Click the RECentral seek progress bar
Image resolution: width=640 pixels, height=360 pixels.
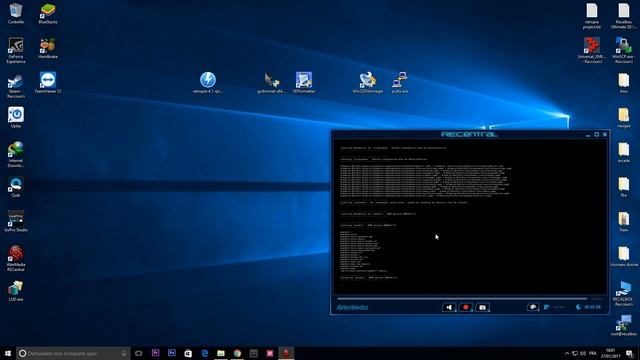click(462, 299)
